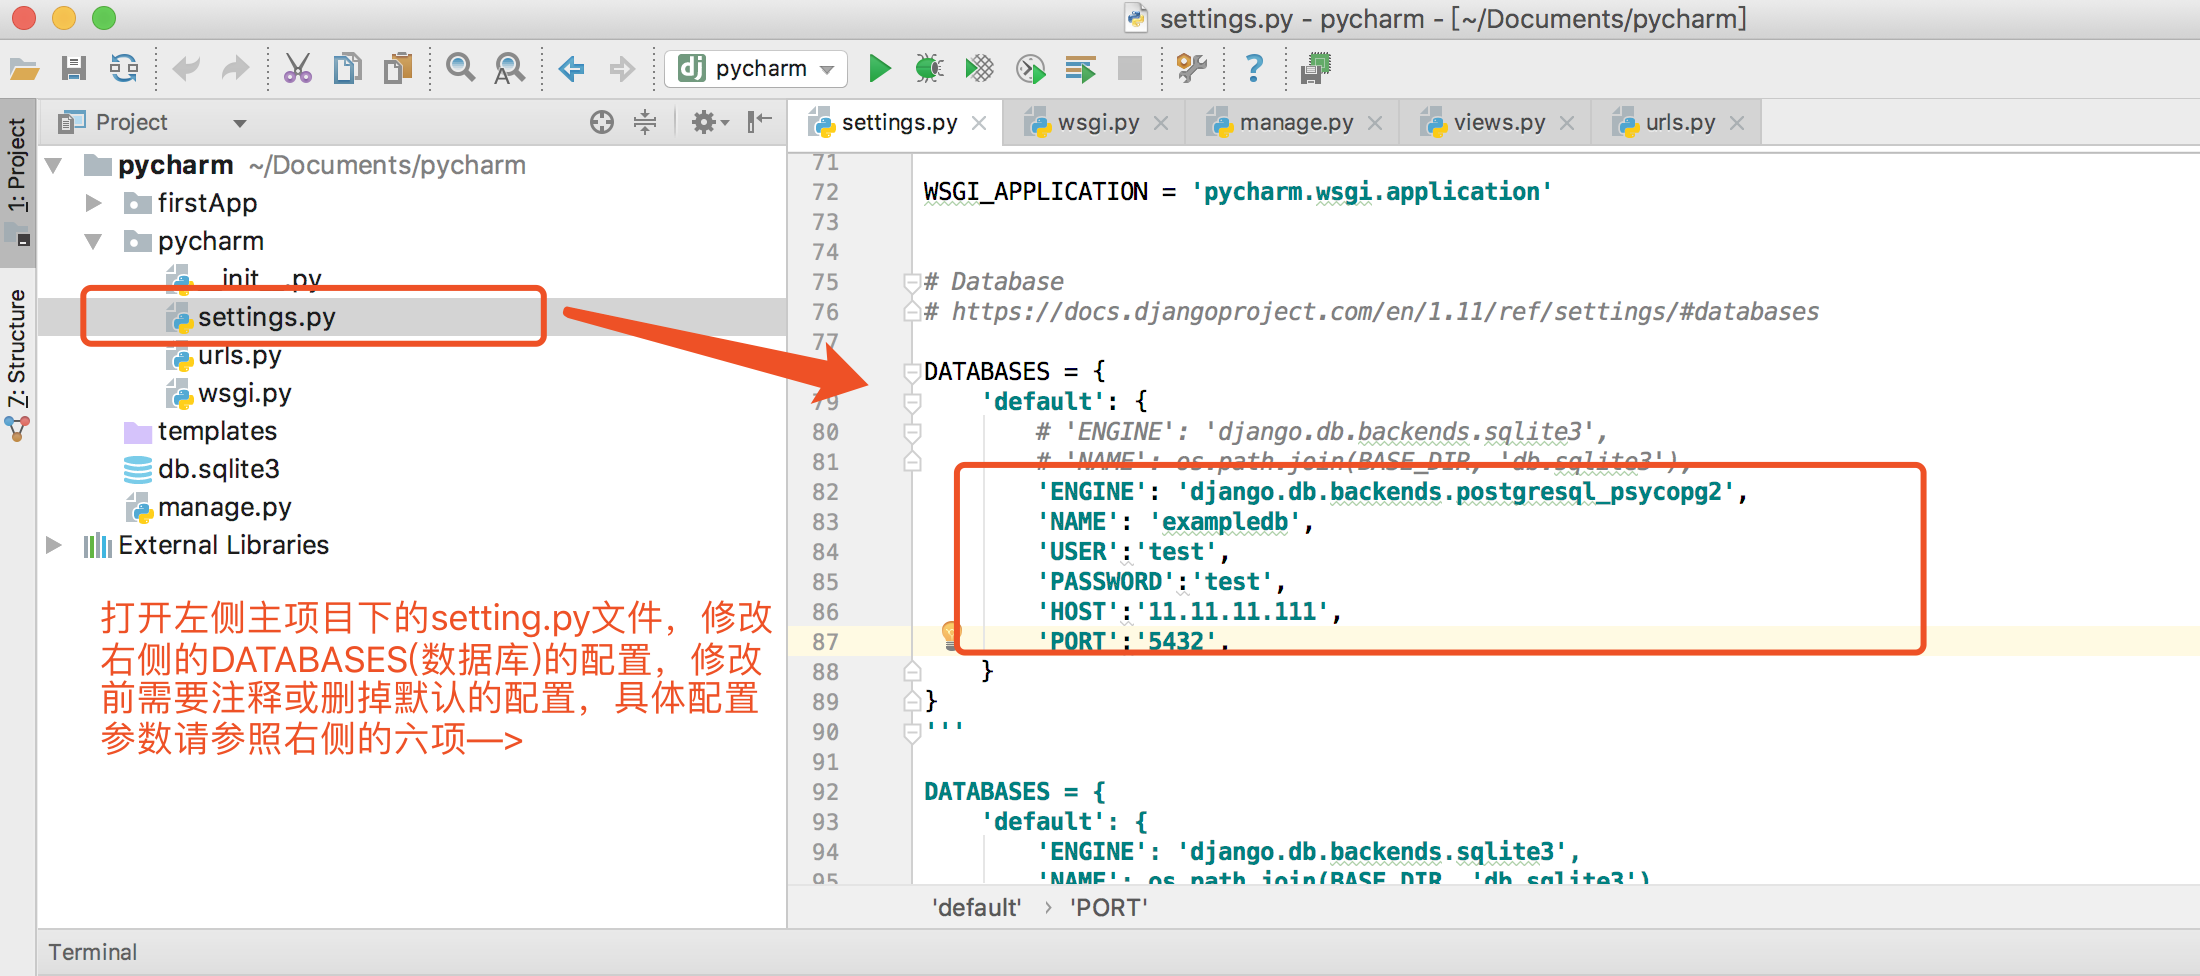
Task: Click the Collapse All icon in Project panel
Action: tap(646, 122)
